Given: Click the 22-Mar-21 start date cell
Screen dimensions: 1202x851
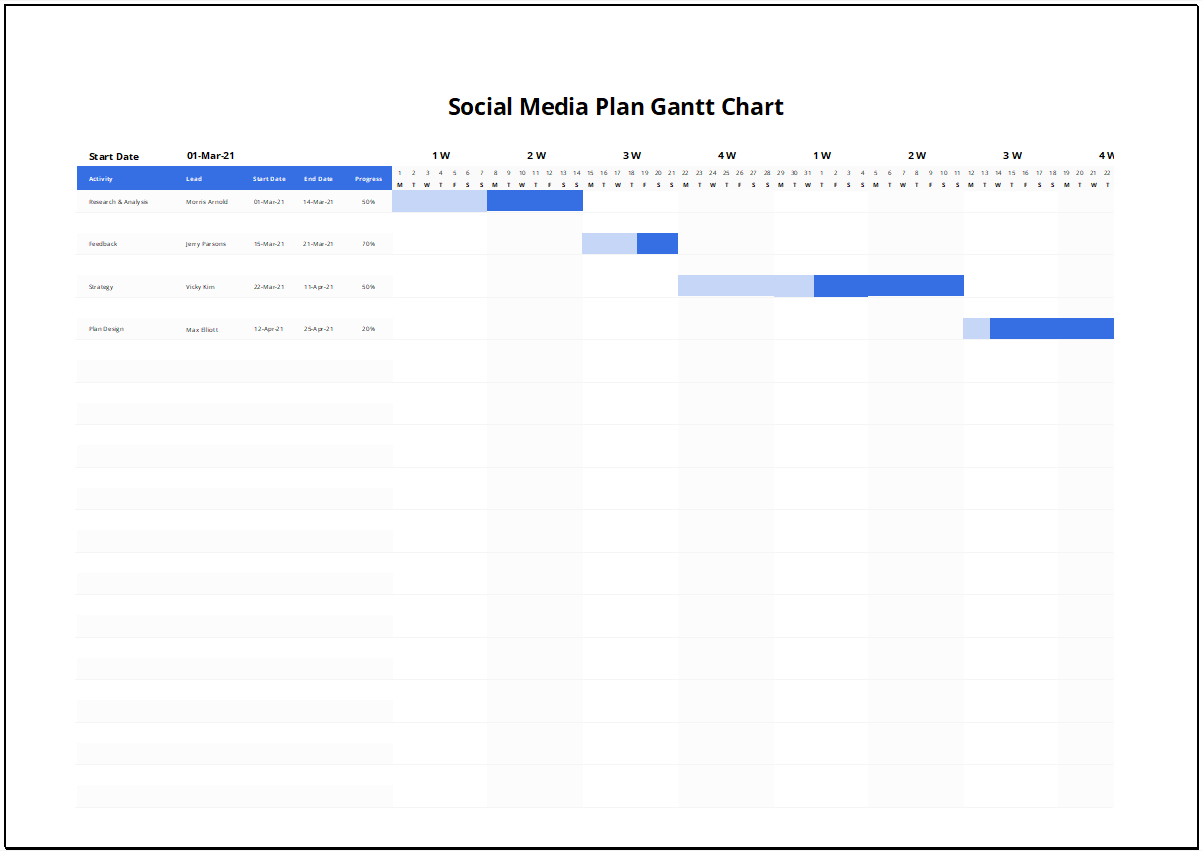Looking at the screenshot, I should pos(269,287).
